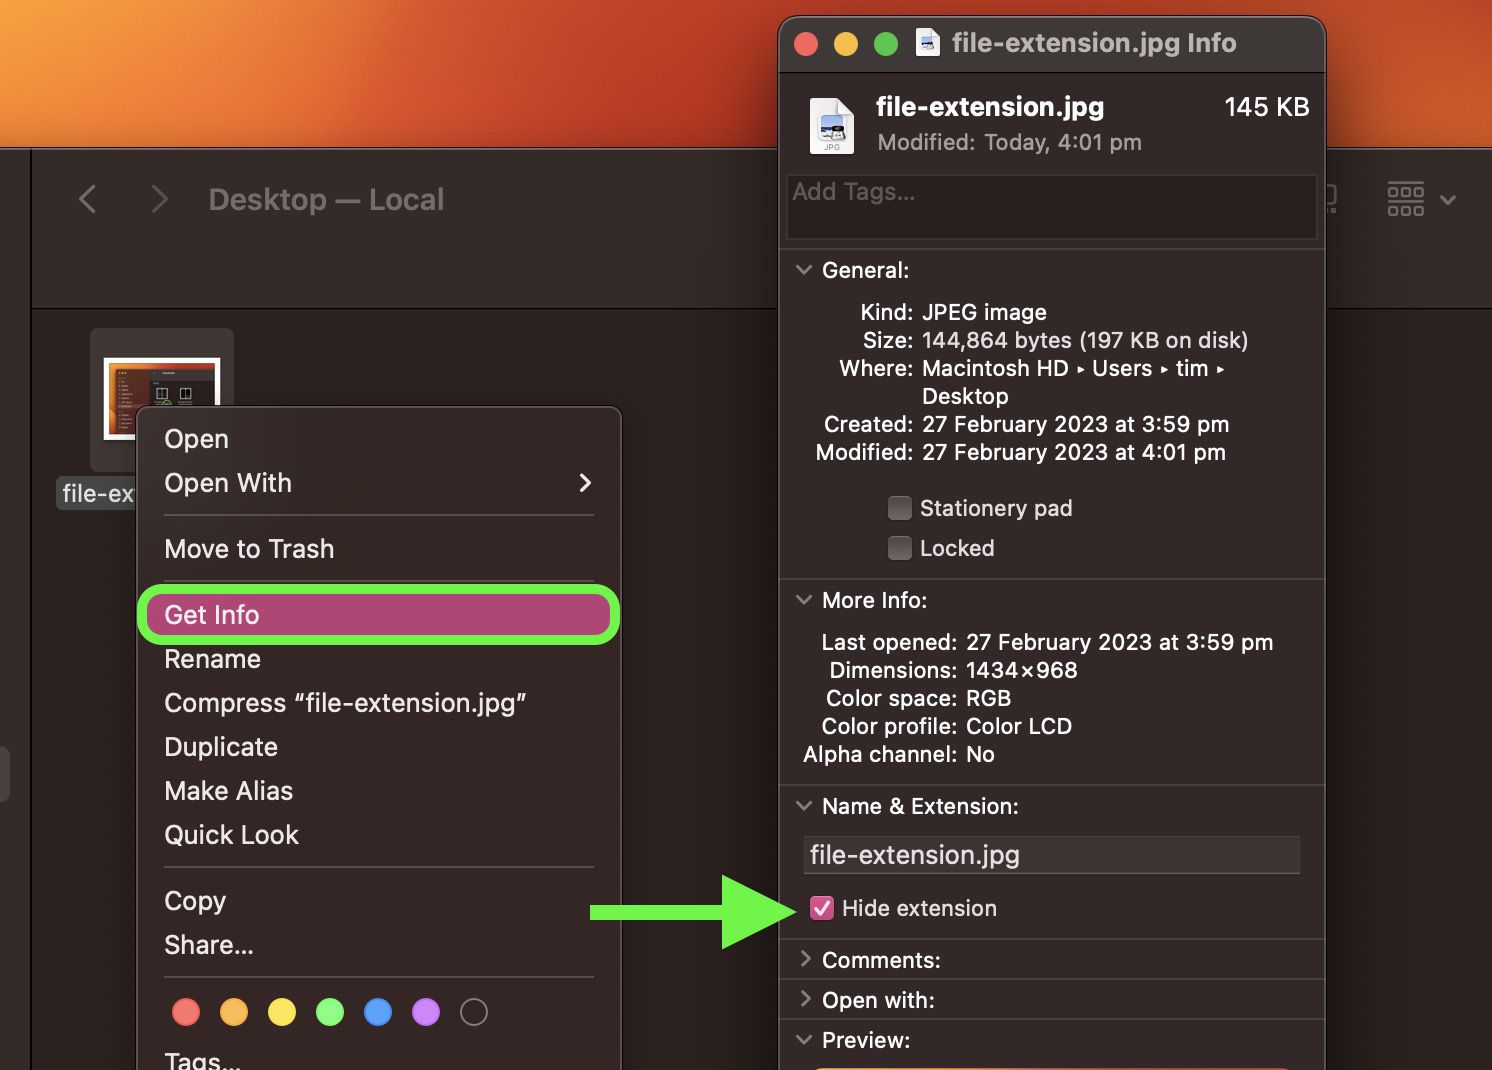
Task: Click the JPG file icon in the Info header
Action: [x=831, y=124]
